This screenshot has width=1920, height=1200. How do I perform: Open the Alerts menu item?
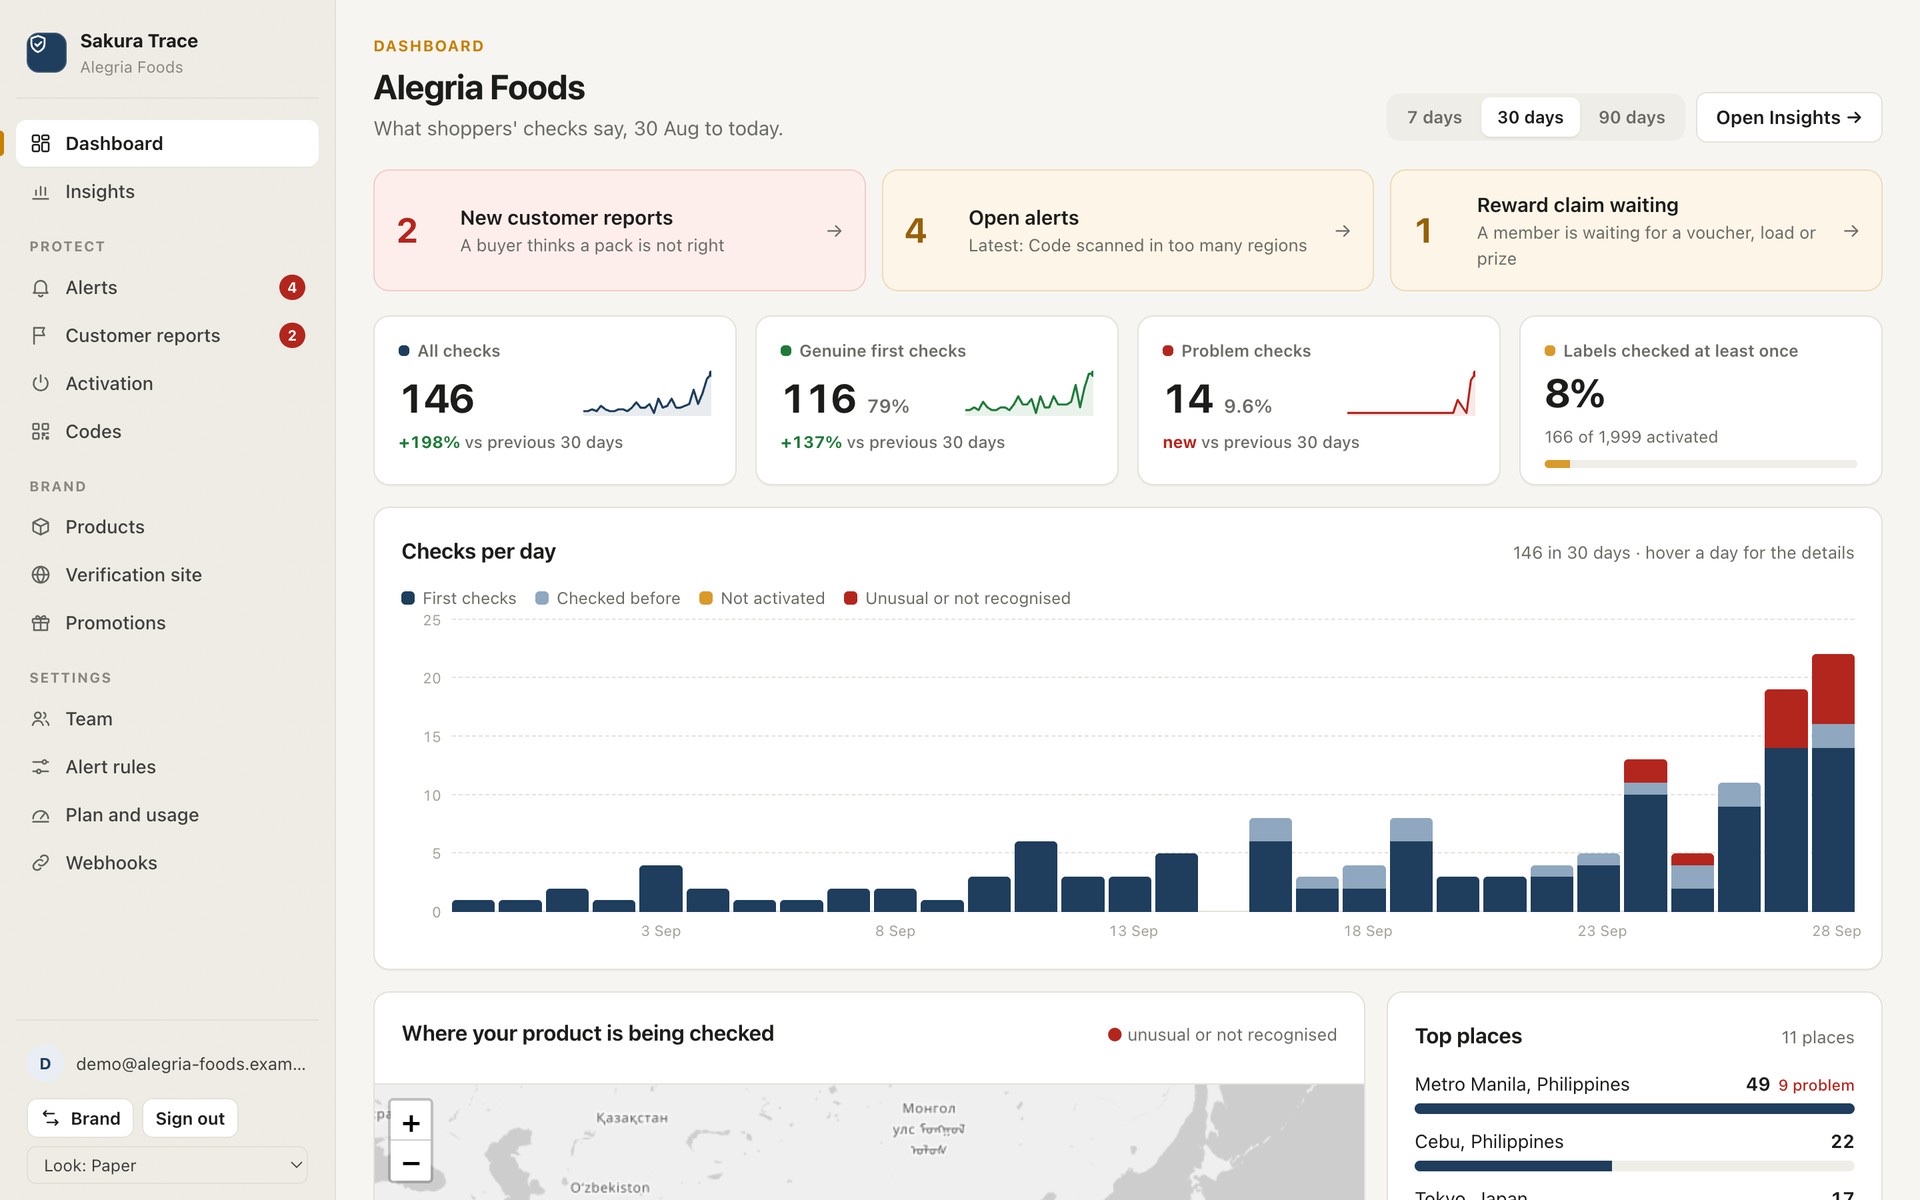tap(167, 288)
